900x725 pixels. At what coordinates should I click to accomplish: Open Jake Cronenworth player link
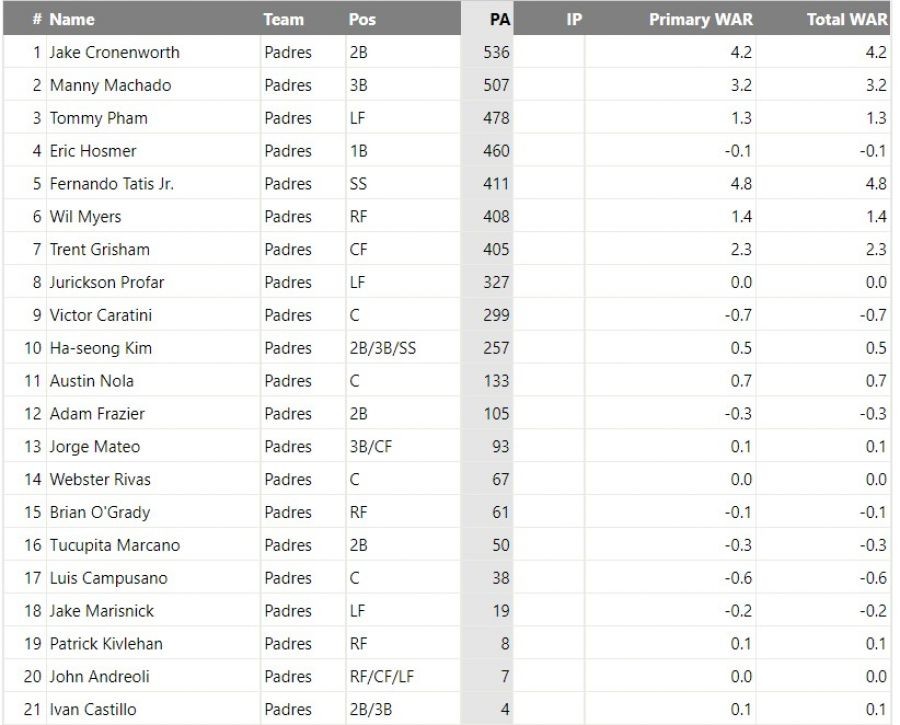(x=115, y=52)
